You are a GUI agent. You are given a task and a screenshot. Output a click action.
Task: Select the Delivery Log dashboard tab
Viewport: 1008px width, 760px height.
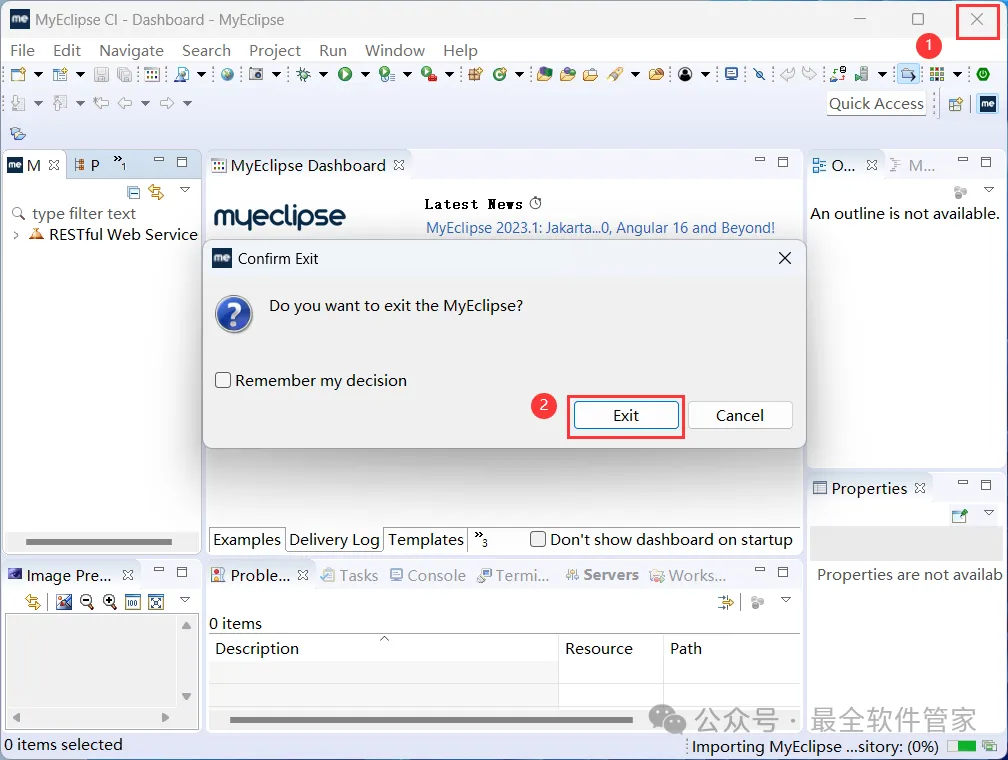(x=334, y=539)
